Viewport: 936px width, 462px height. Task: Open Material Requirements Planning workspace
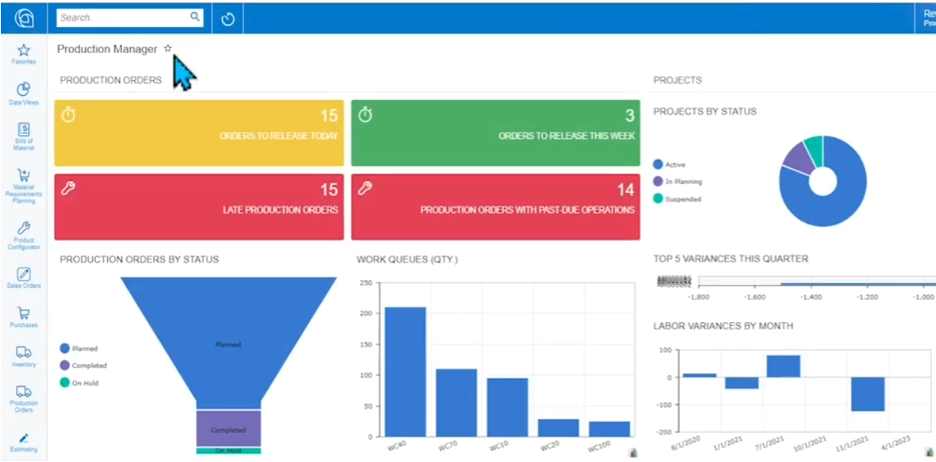23,186
